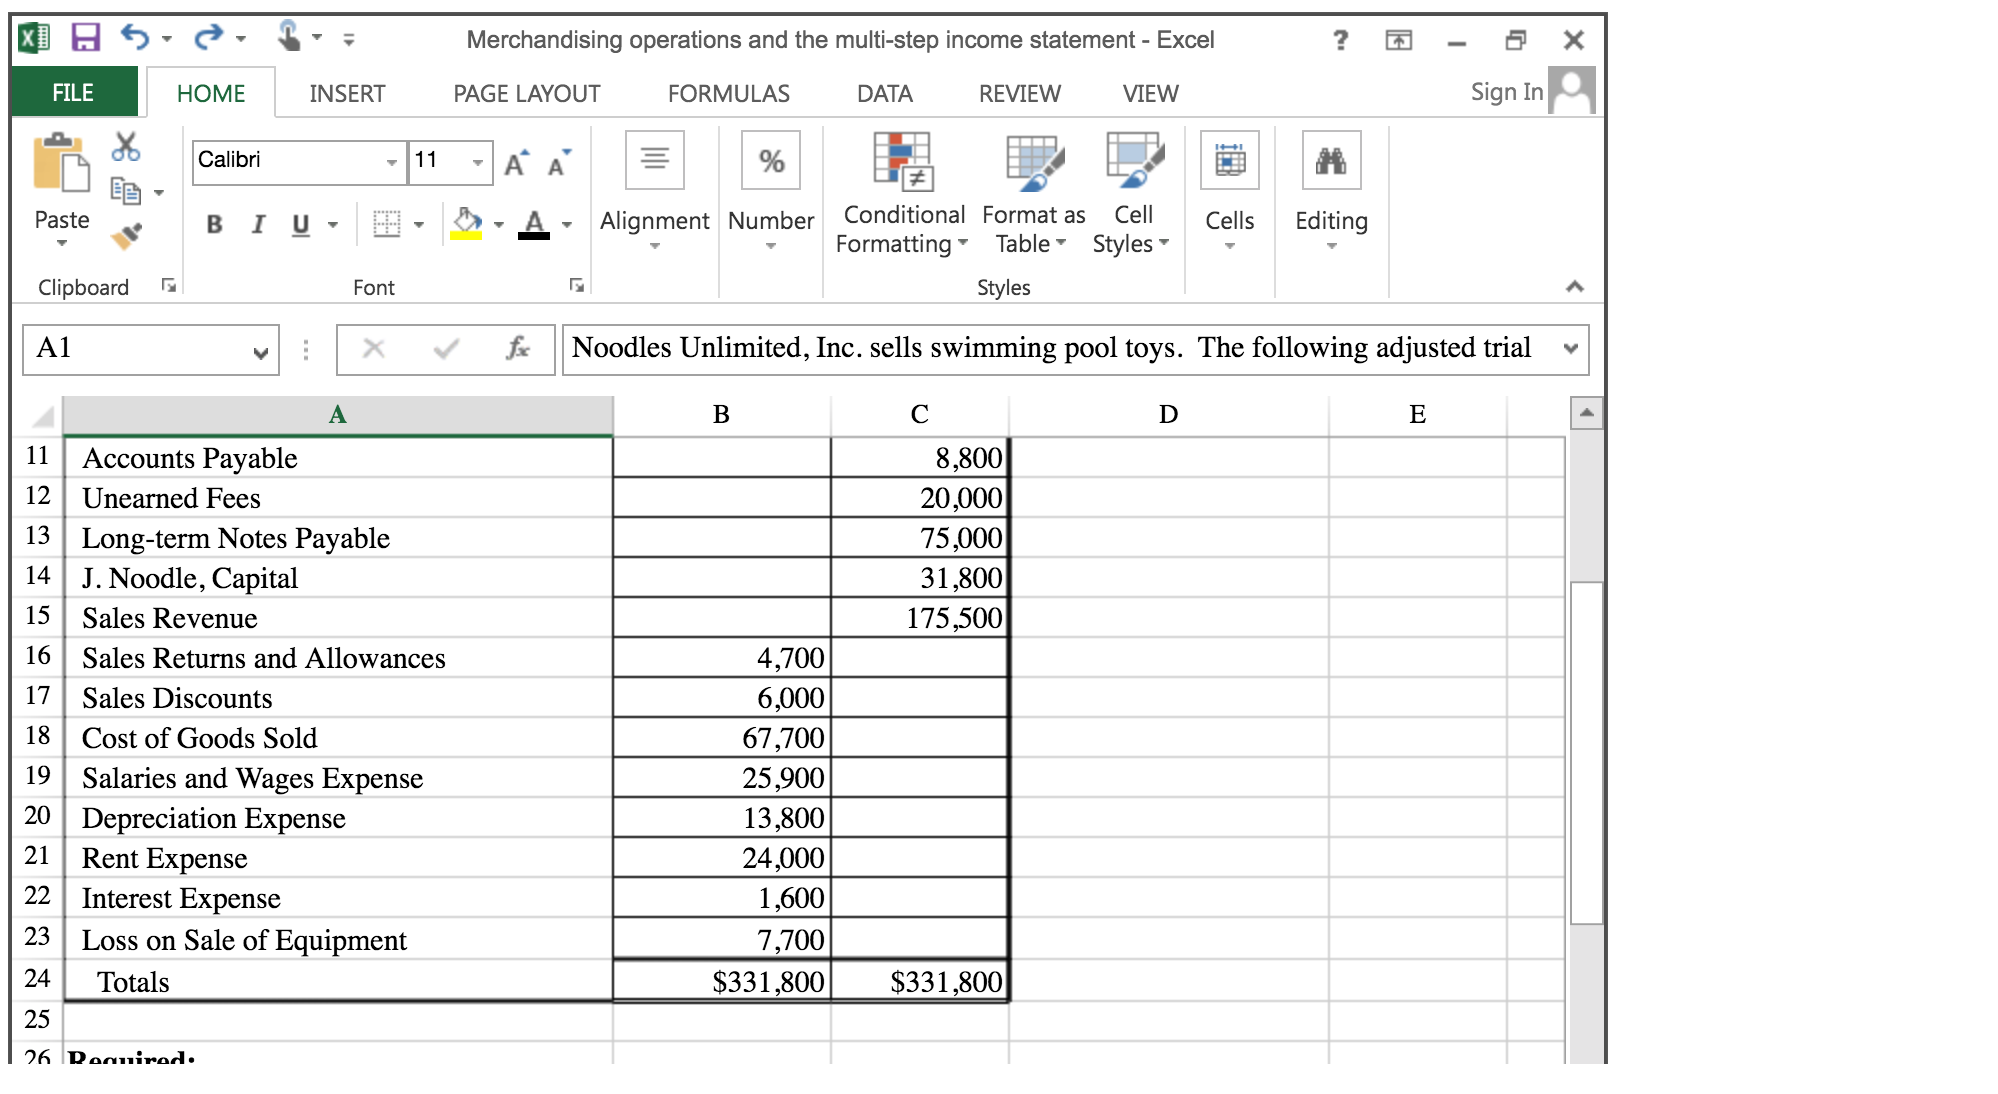Viewport: 1998px width, 1094px height.
Task: Click the fill color yellow paint bucket
Action: click(x=466, y=222)
